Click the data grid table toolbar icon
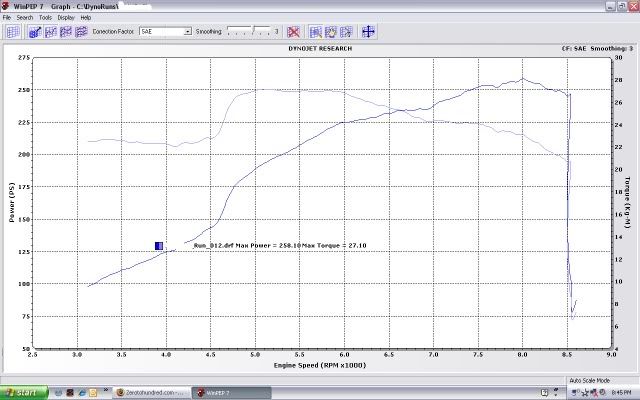Screen dimensions: 640x400 (13, 32)
